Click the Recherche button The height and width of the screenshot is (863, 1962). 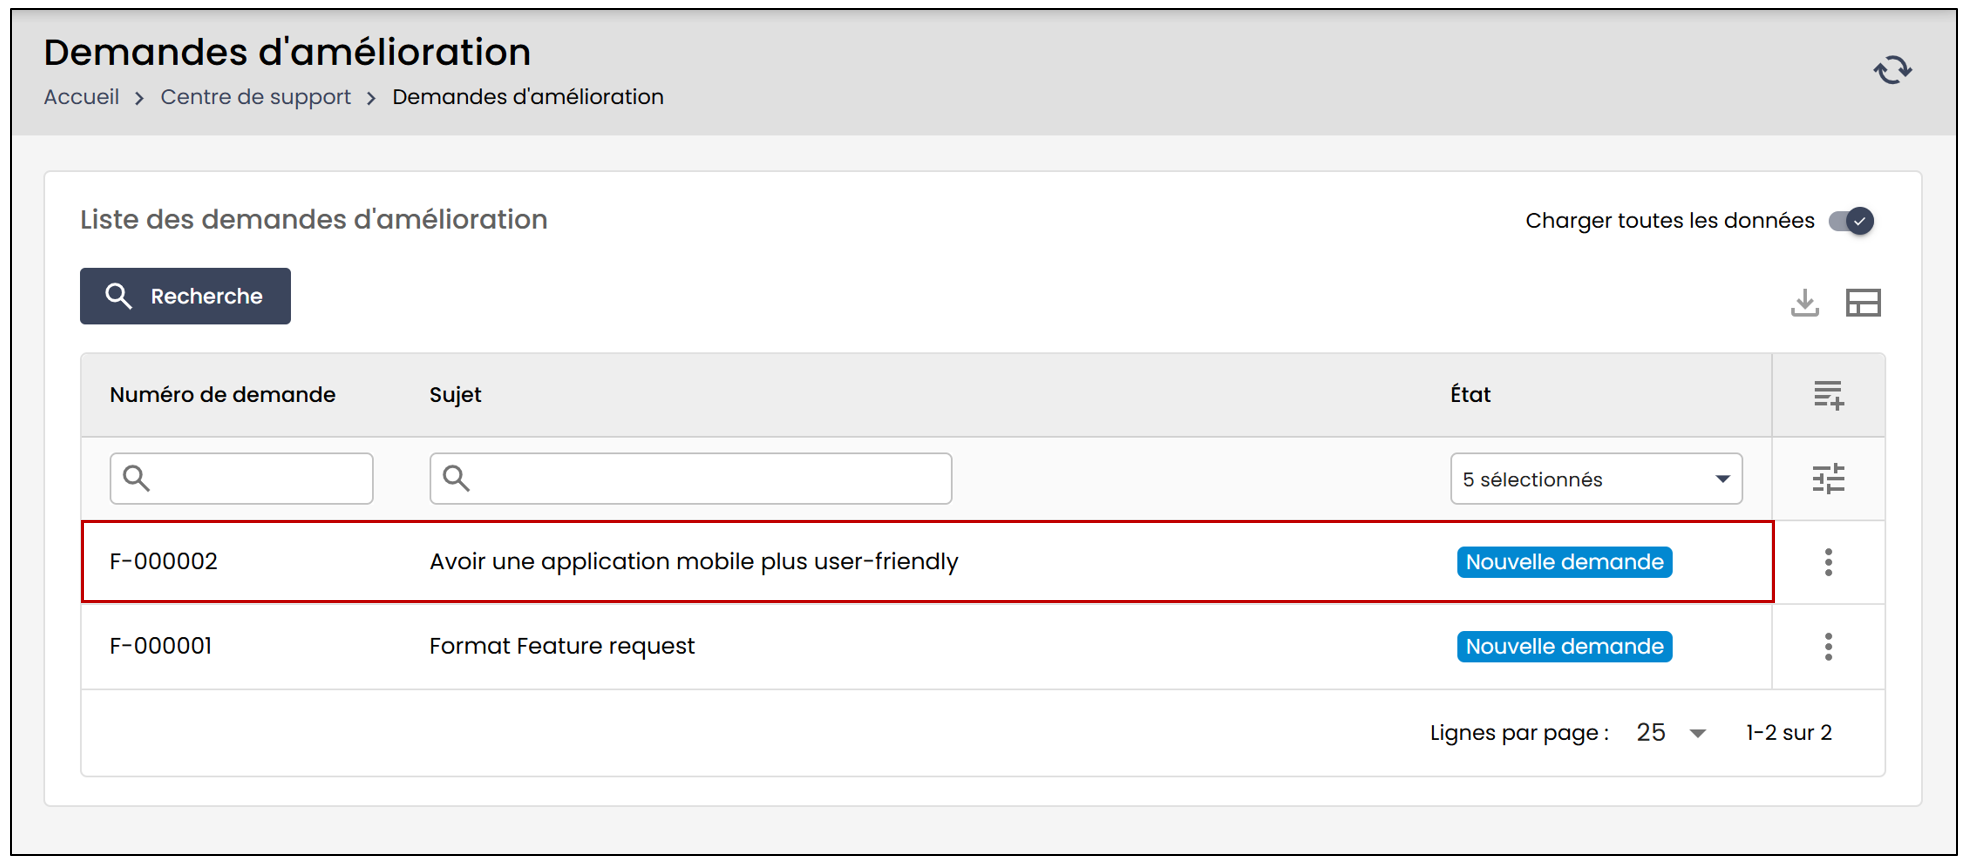pos(185,296)
